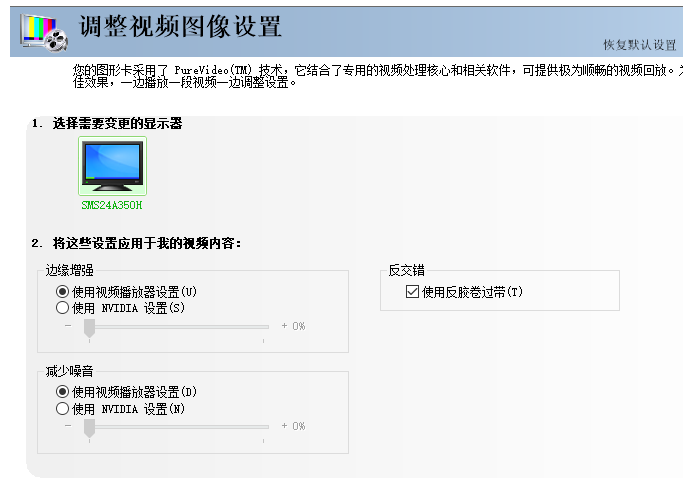
Task: Toggle the 使用反胶卷过带(T) checkbox
Action: (x=412, y=292)
